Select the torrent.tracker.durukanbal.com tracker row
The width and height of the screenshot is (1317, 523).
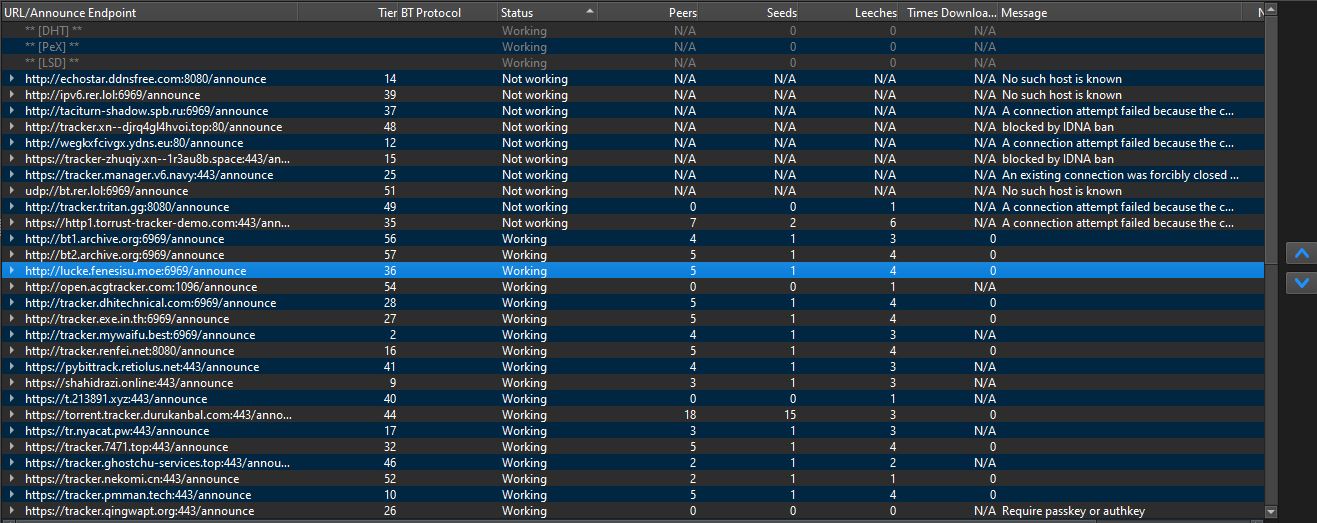point(158,415)
